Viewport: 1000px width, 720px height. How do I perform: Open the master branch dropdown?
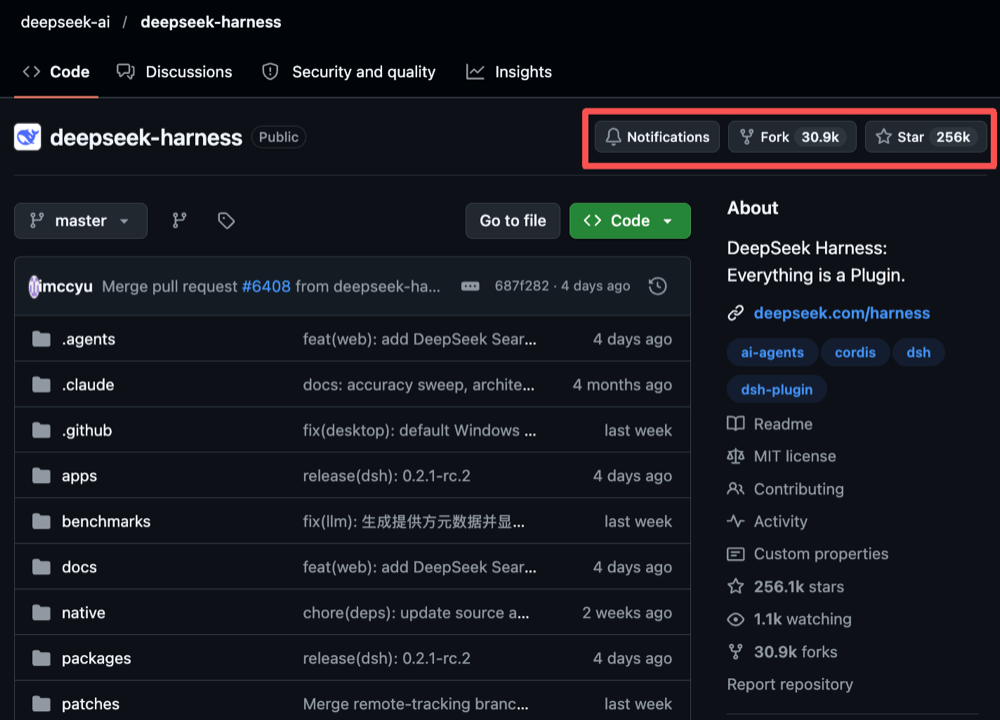[81, 221]
